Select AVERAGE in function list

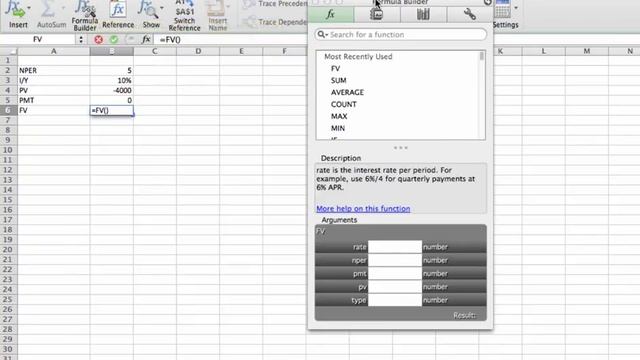point(347,92)
